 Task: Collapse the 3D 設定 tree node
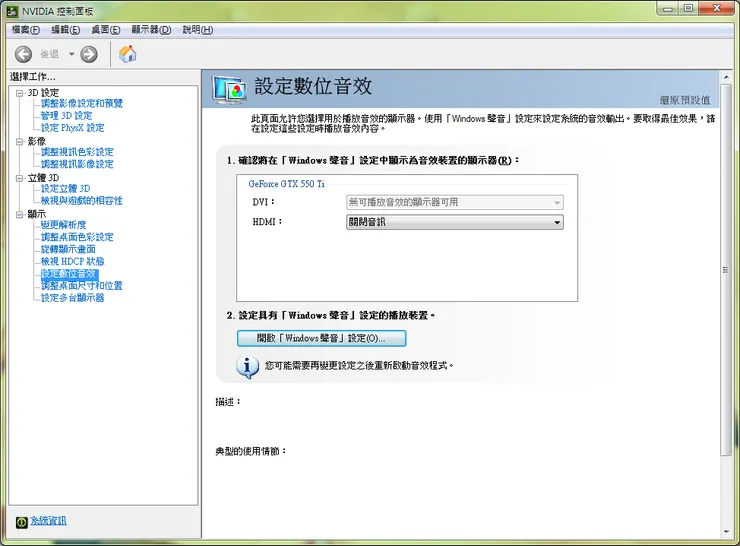19,93
